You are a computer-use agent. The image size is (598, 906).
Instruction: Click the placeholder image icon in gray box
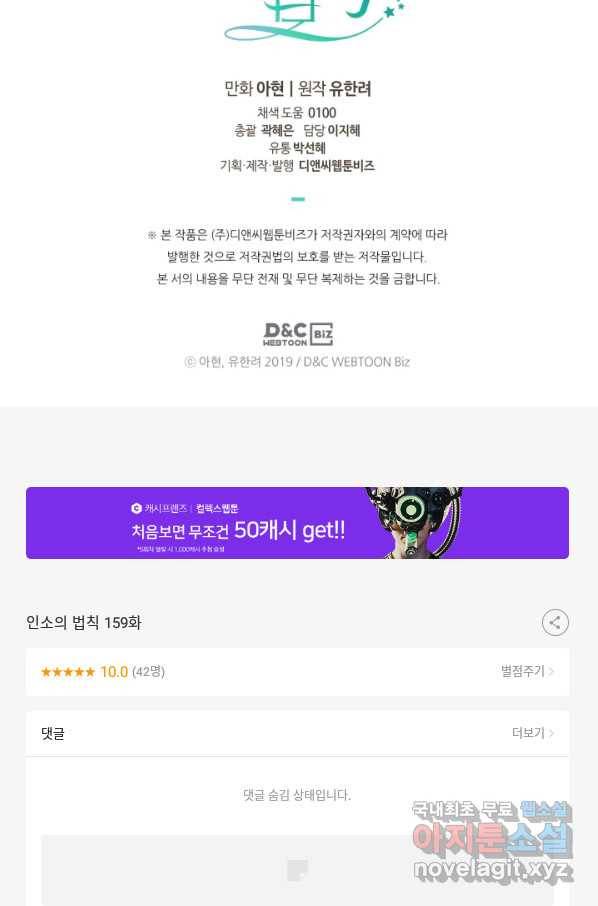pos(298,870)
